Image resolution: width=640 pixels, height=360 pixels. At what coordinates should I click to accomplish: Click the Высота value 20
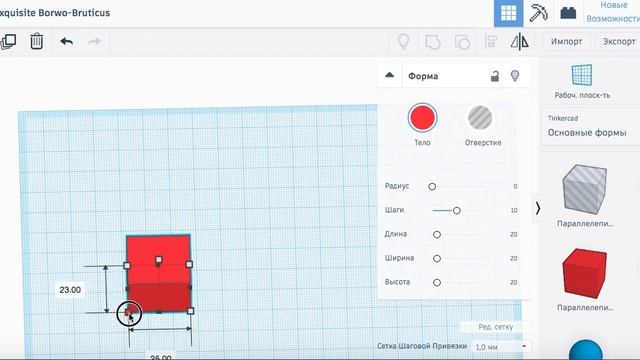pos(514,282)
